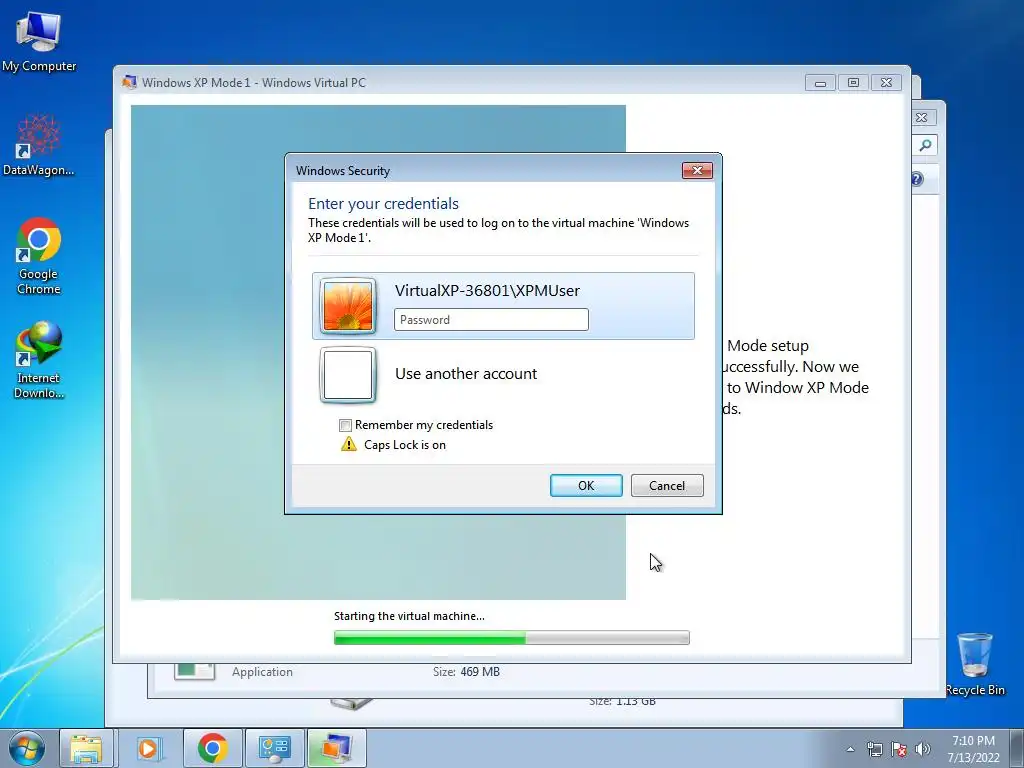Click OK in Windows Security dialog
1024x768 pixels.
[586, 485]
